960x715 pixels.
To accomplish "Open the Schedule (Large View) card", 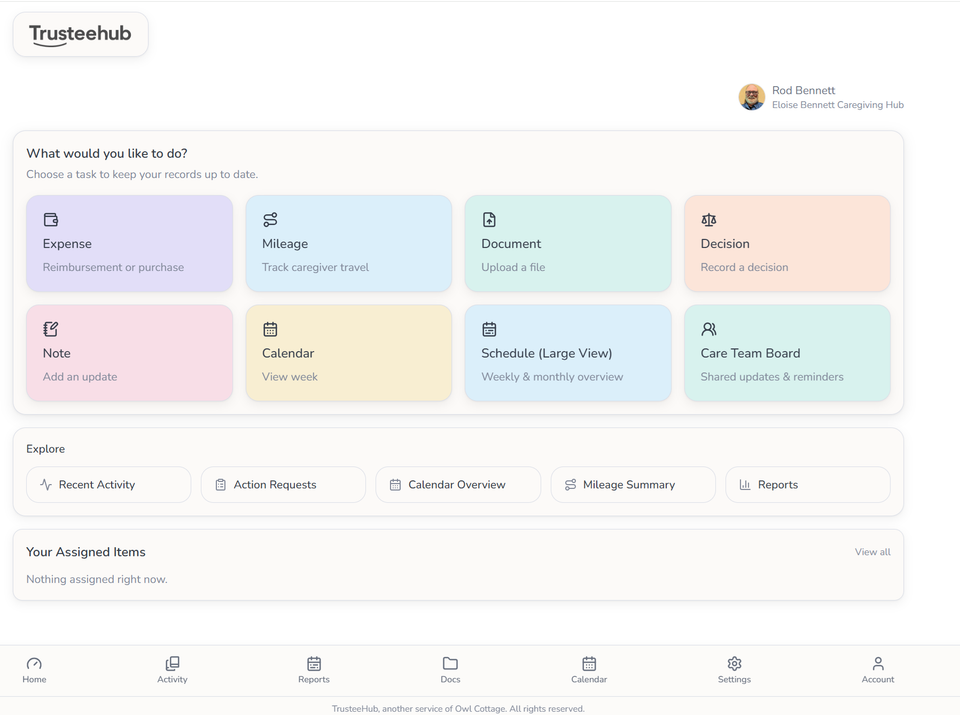I will [x=567, y=352].
